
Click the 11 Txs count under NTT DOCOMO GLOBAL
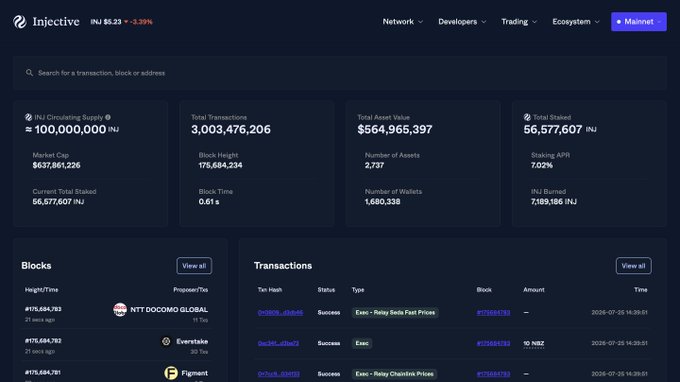click(200, 320)
